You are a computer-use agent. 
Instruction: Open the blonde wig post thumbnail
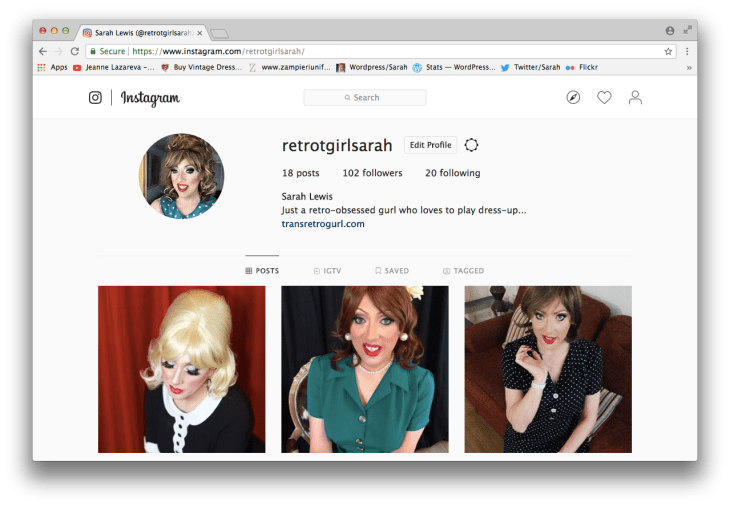coord(181,369)
